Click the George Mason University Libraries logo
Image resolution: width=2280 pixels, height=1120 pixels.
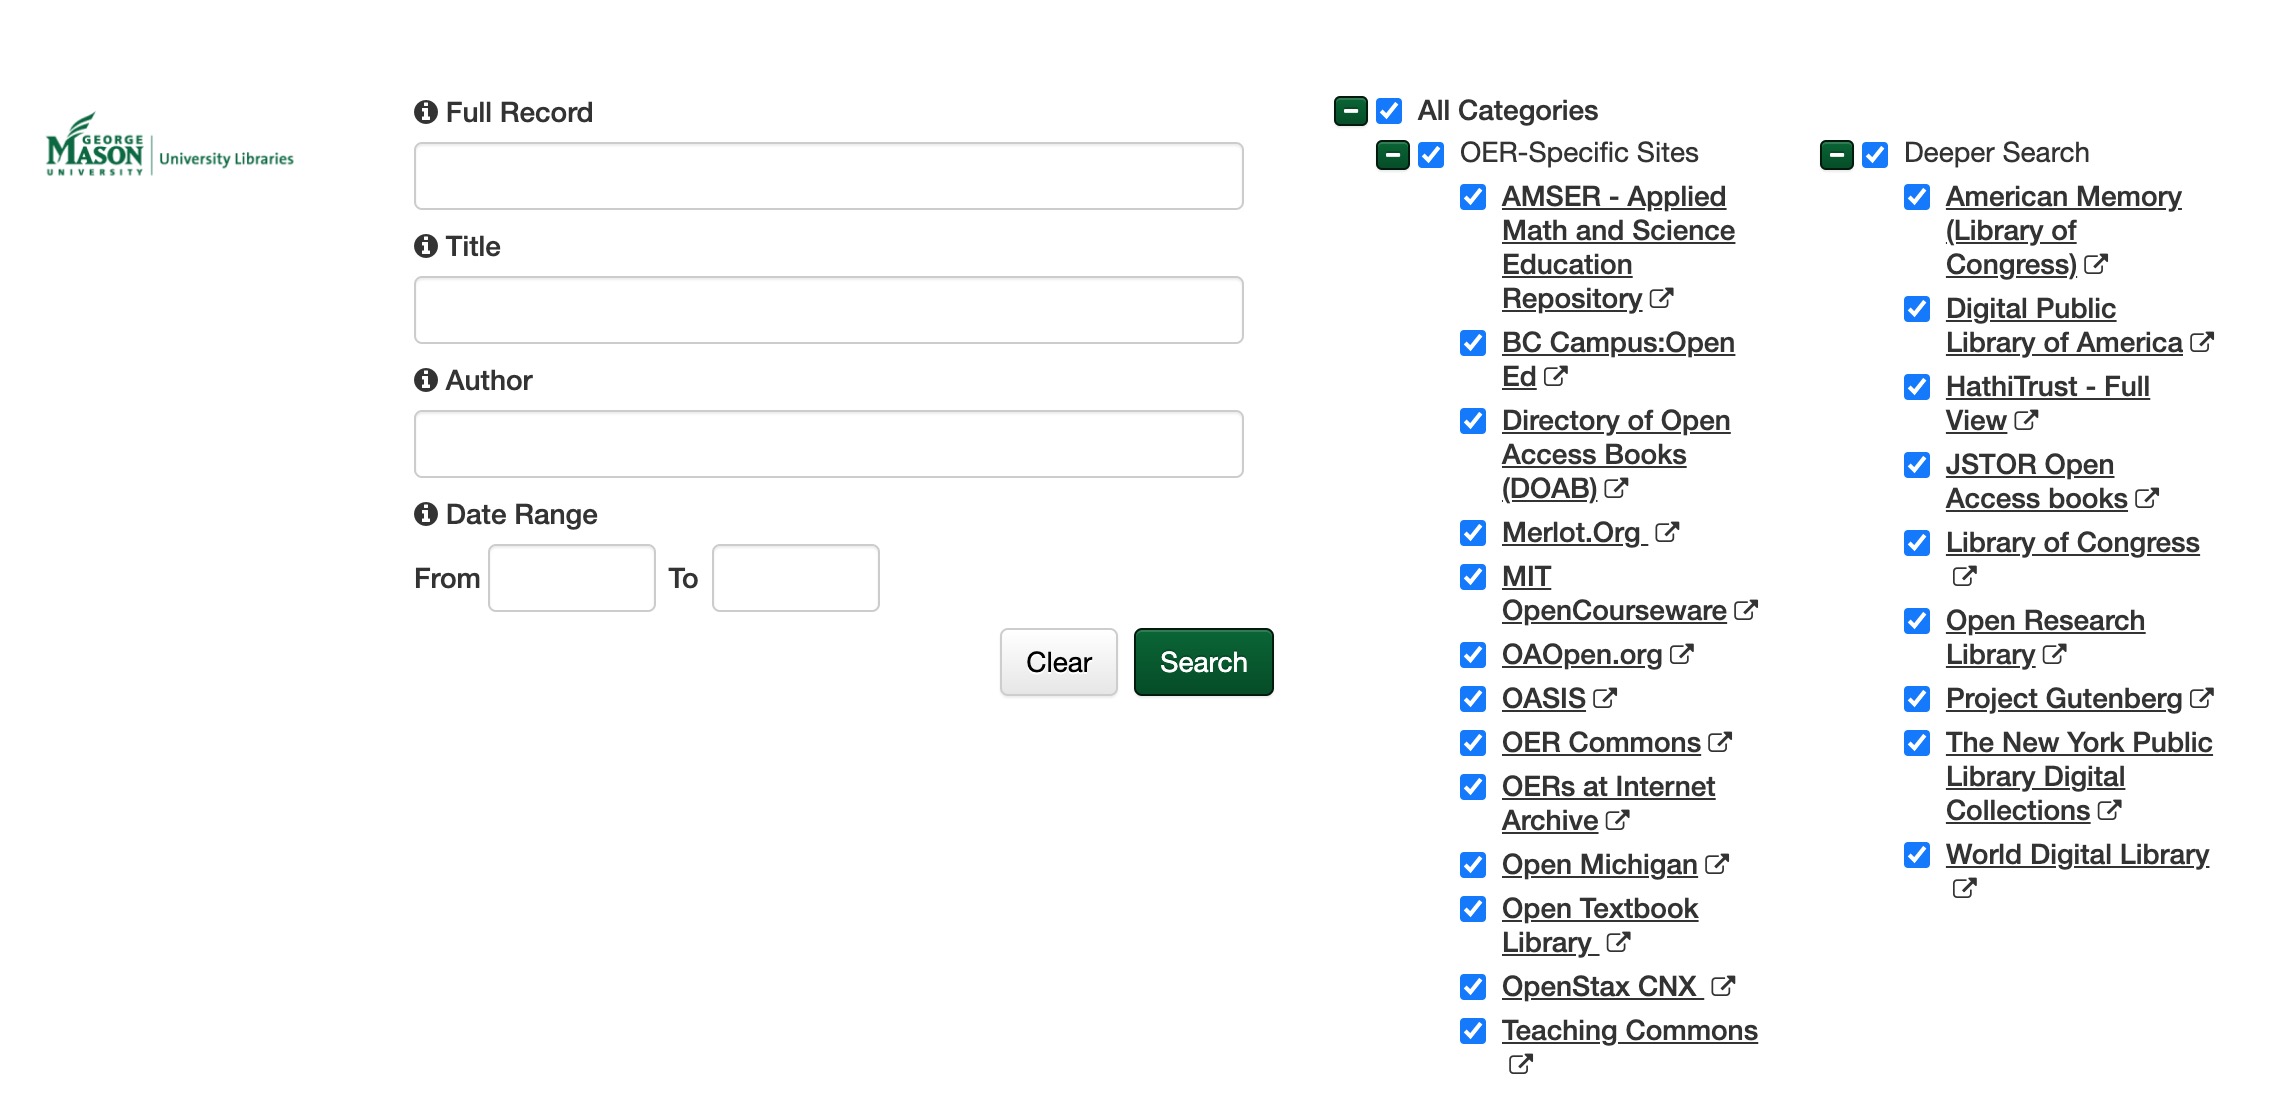coord(170,145)
